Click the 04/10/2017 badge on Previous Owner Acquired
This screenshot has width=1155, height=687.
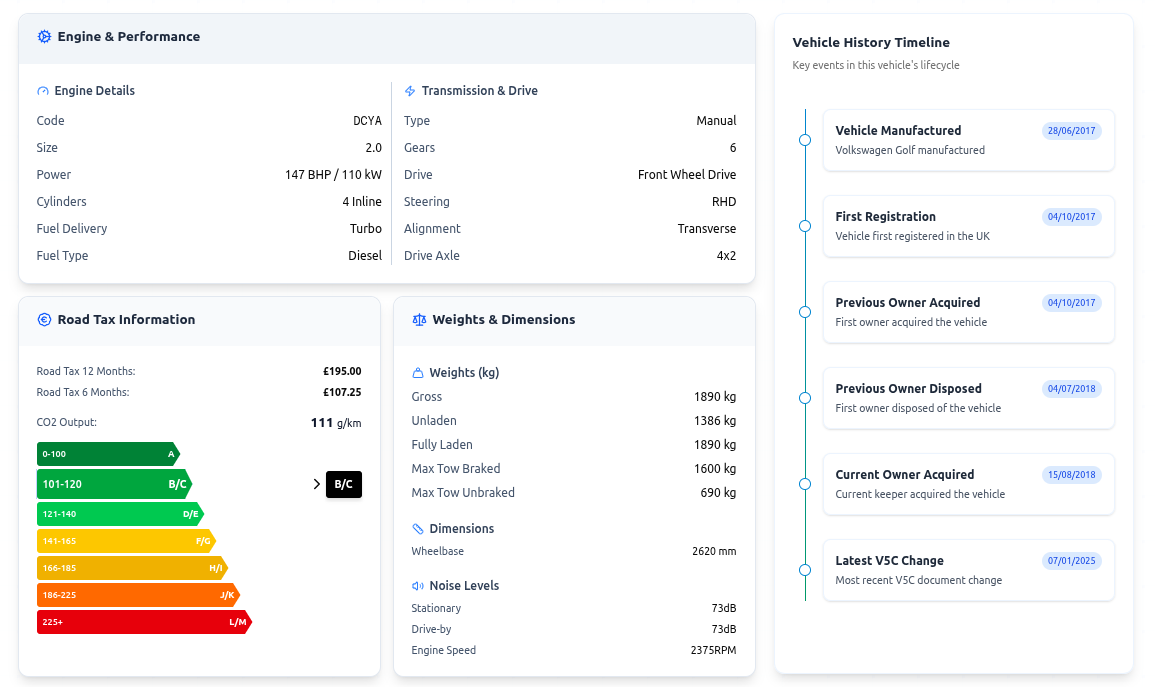pos(1072,303)
